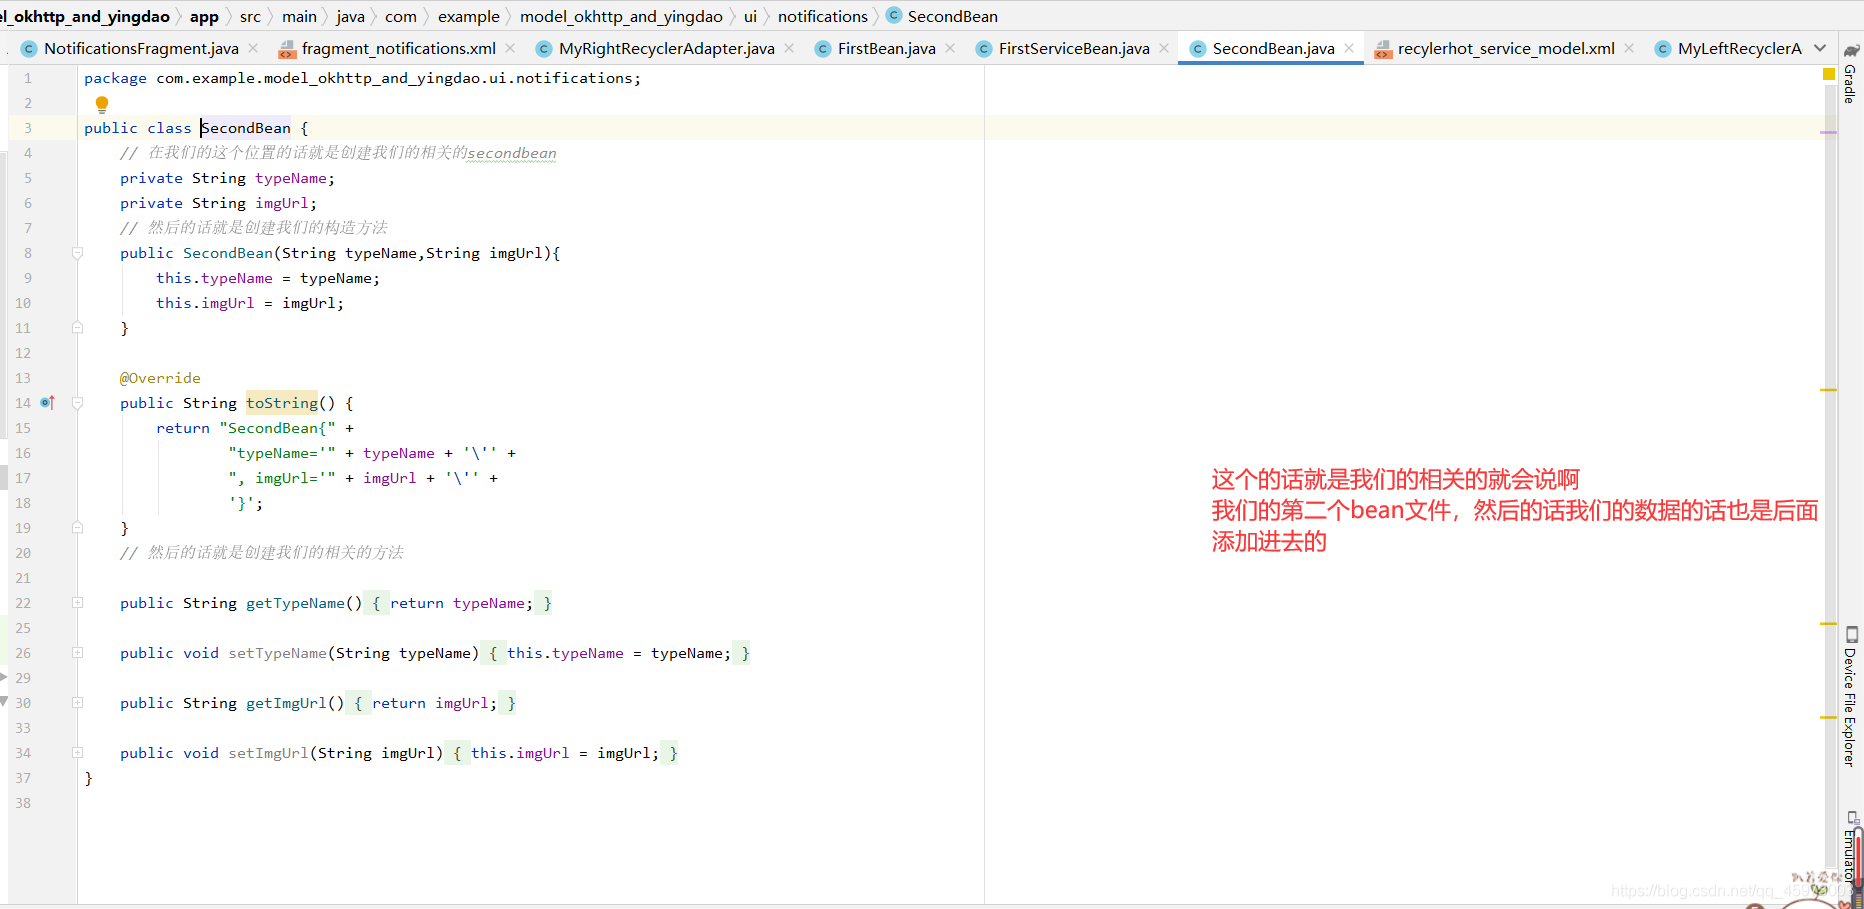Click the 'notifications' breadcrumb segment
This screenshot has width=1864, height=909.
(823, 16)
